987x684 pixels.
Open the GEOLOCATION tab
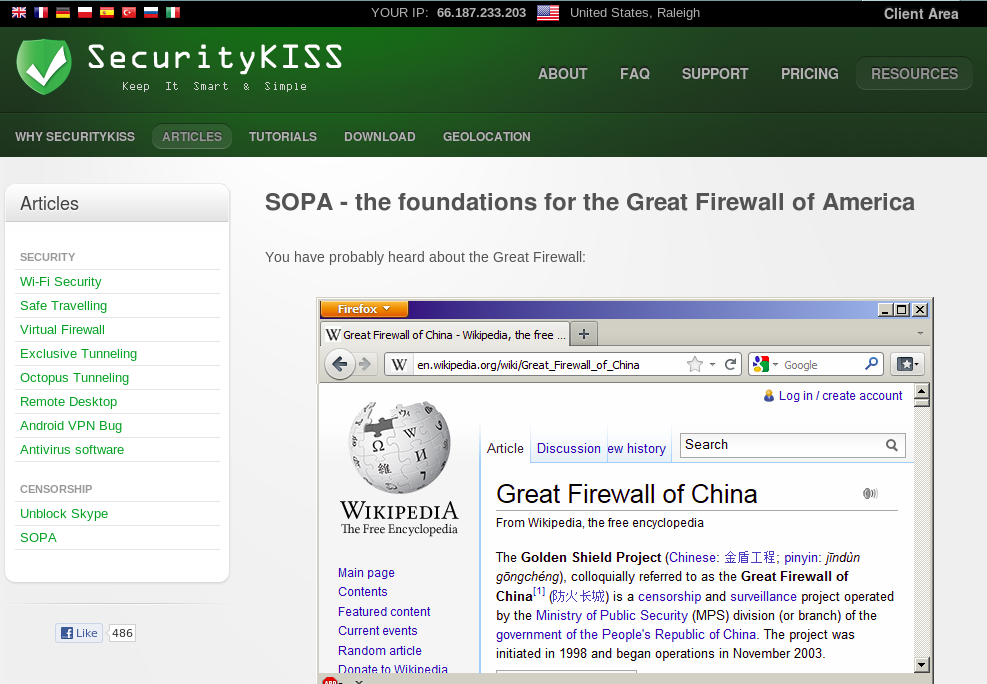pos(486,137)
